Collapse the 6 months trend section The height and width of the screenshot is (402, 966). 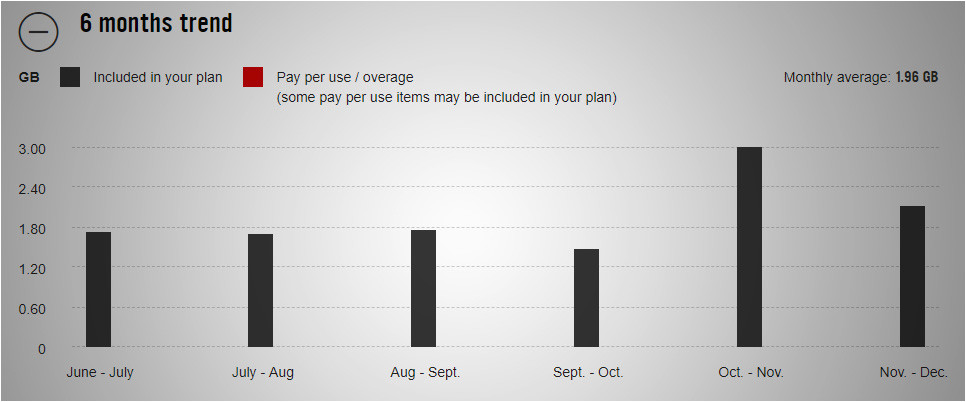38,31
